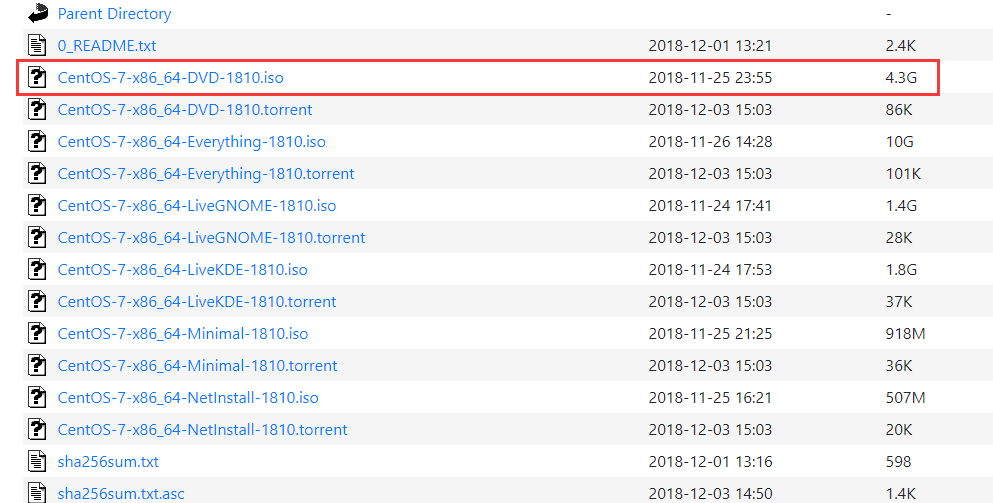Click the icon next to Everything-1810.torrent
The height and width of the screenshot is (503, 993).
[37, 173]
